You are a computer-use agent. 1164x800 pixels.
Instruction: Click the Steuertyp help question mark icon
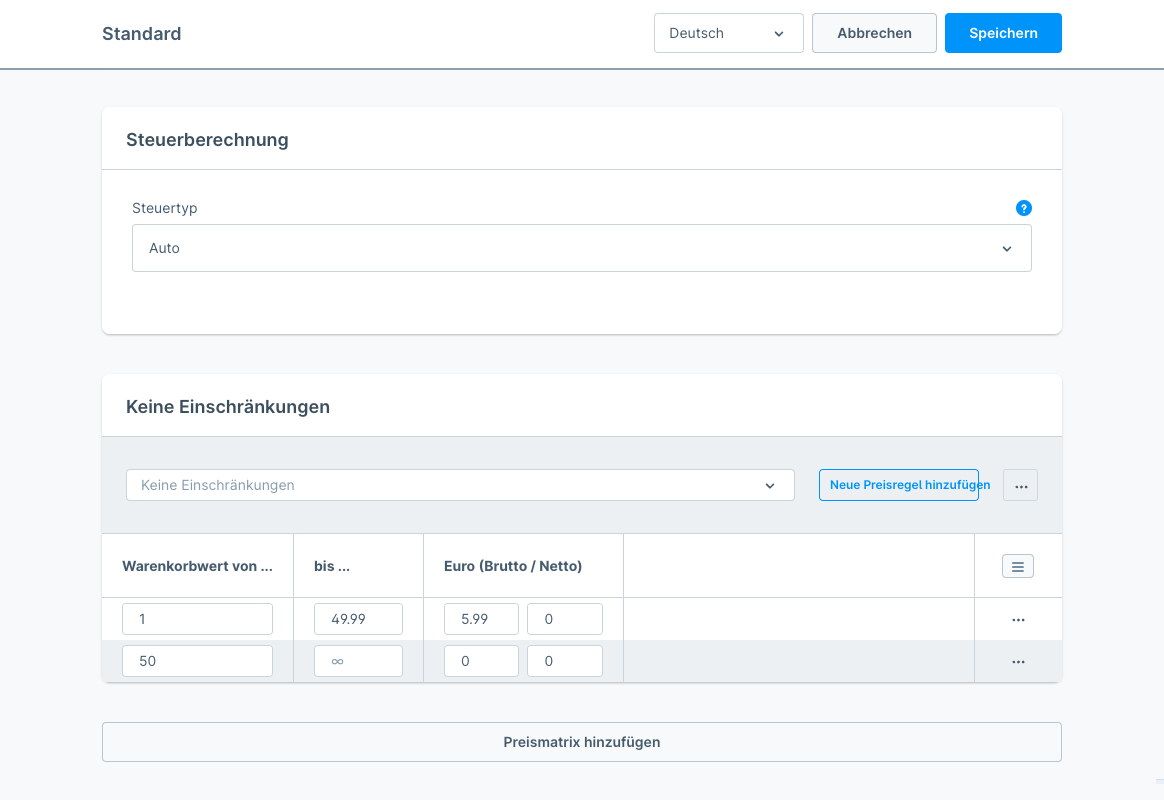[x=1023, y=208]
